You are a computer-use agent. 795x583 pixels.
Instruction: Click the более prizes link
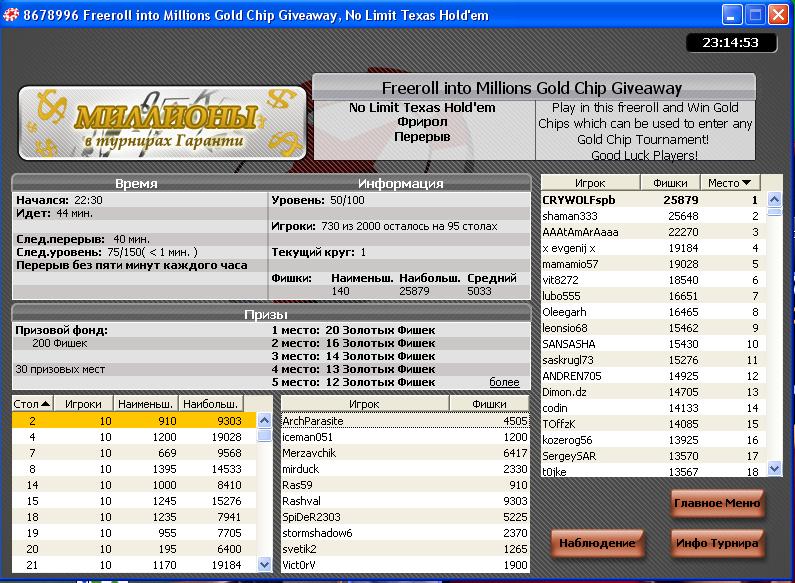(504, 382)
